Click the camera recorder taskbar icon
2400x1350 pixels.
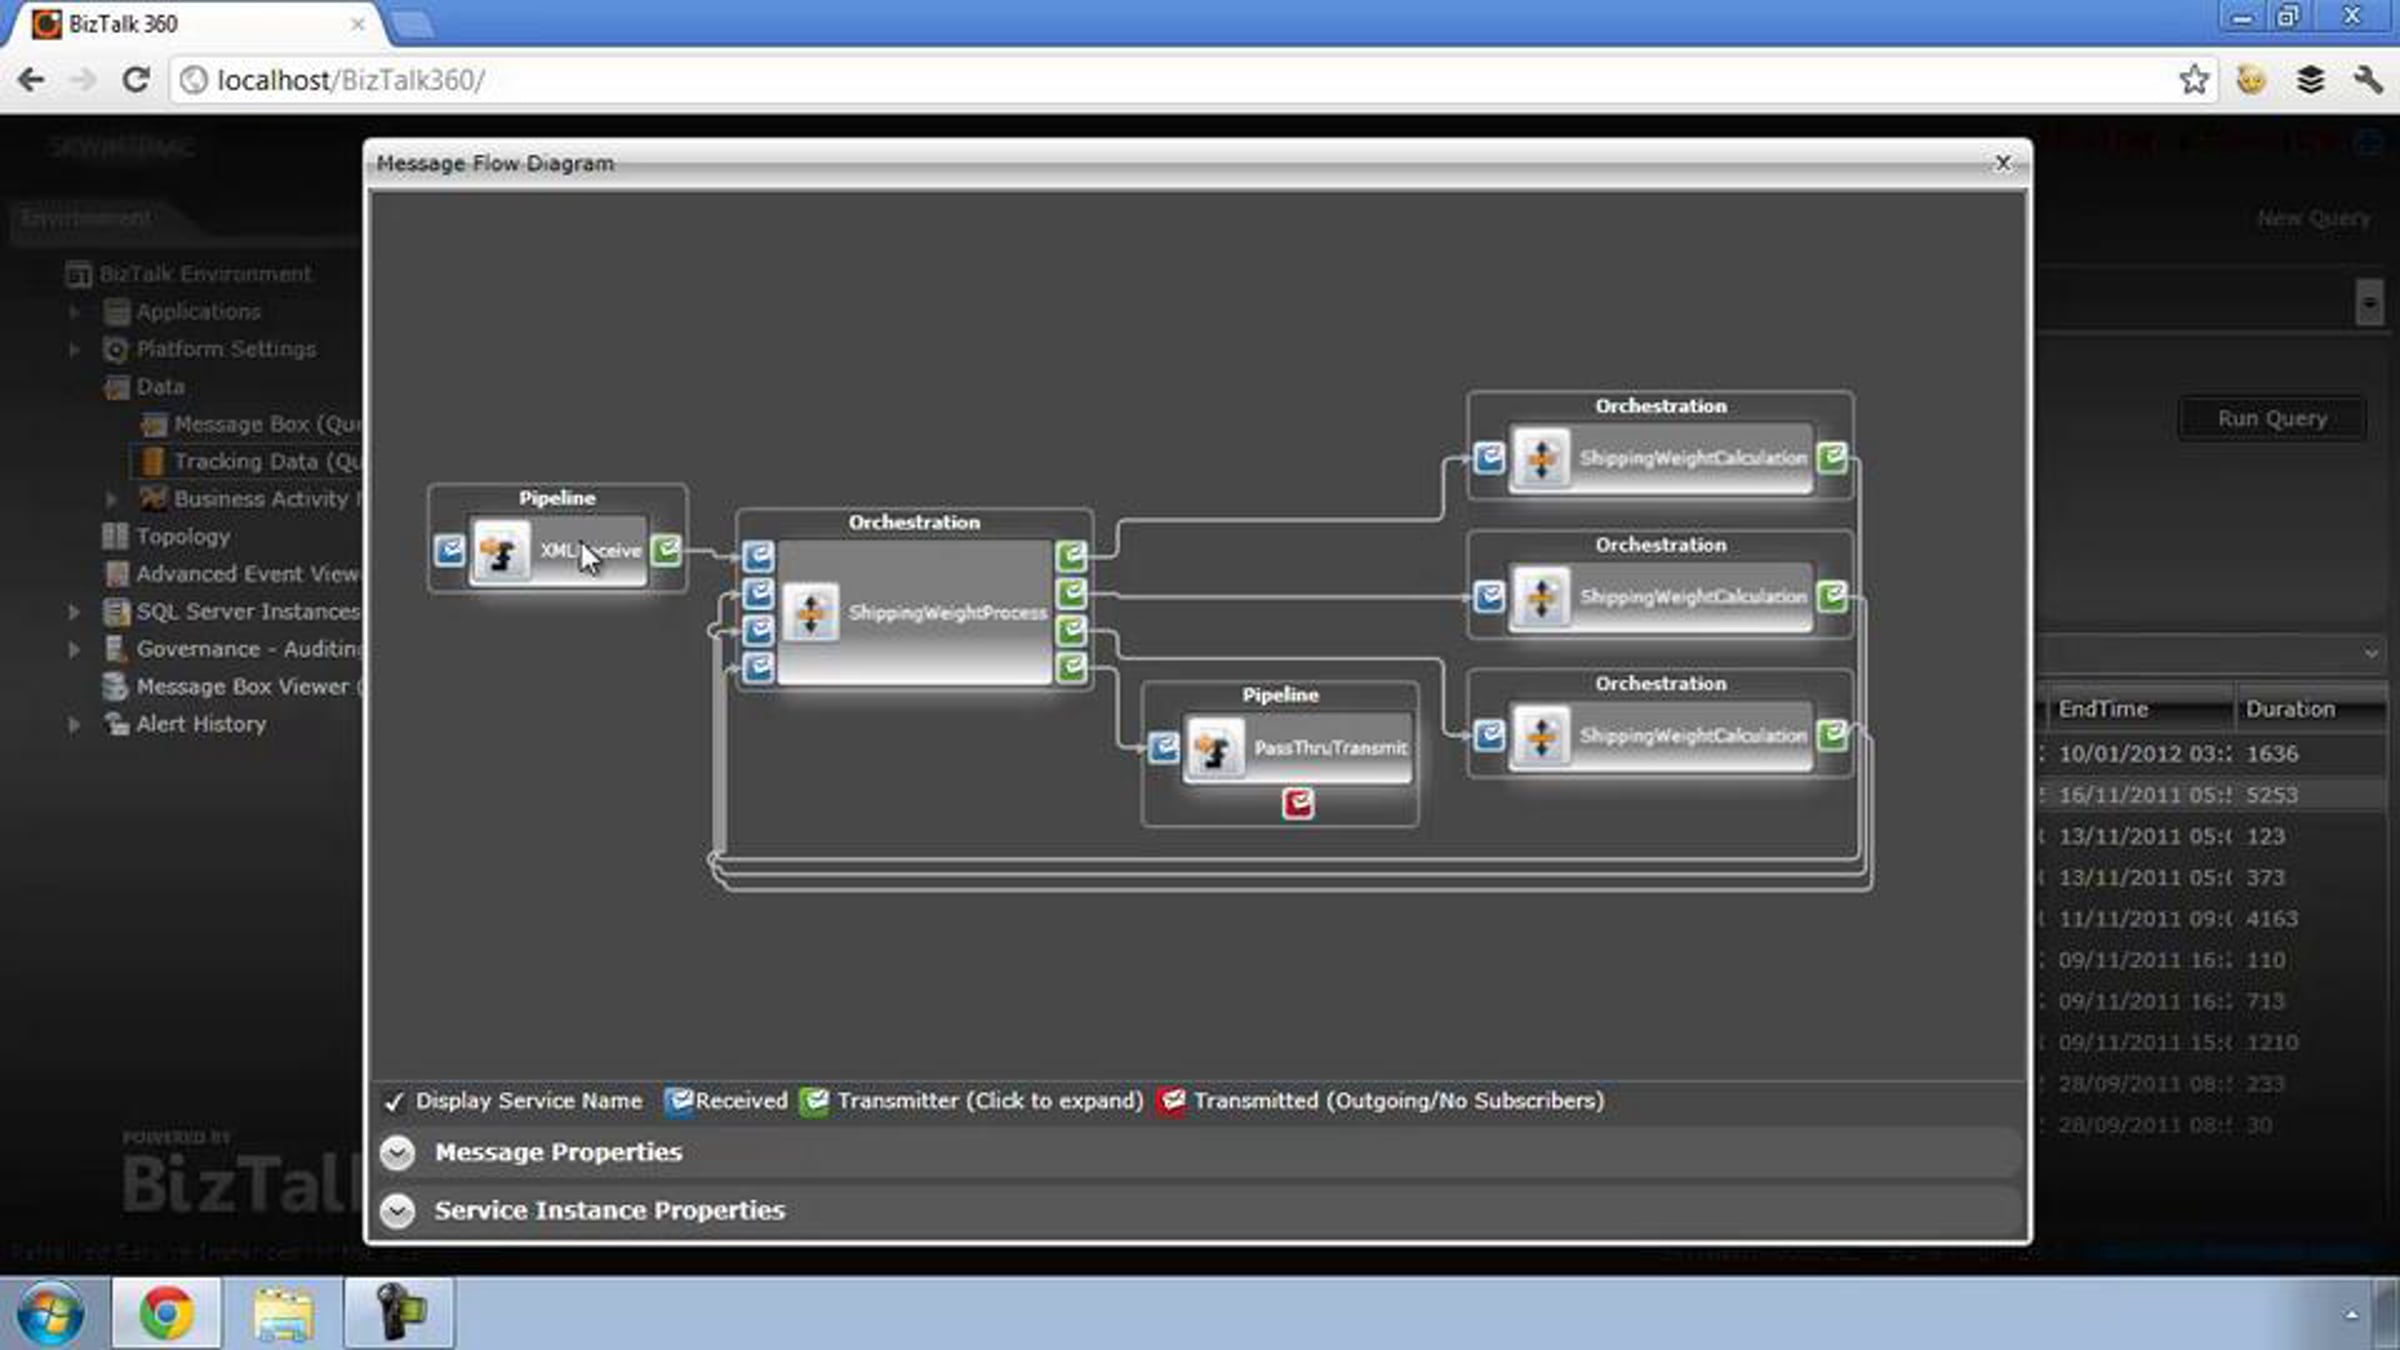pyautogui.click(x=399, y=1313)
